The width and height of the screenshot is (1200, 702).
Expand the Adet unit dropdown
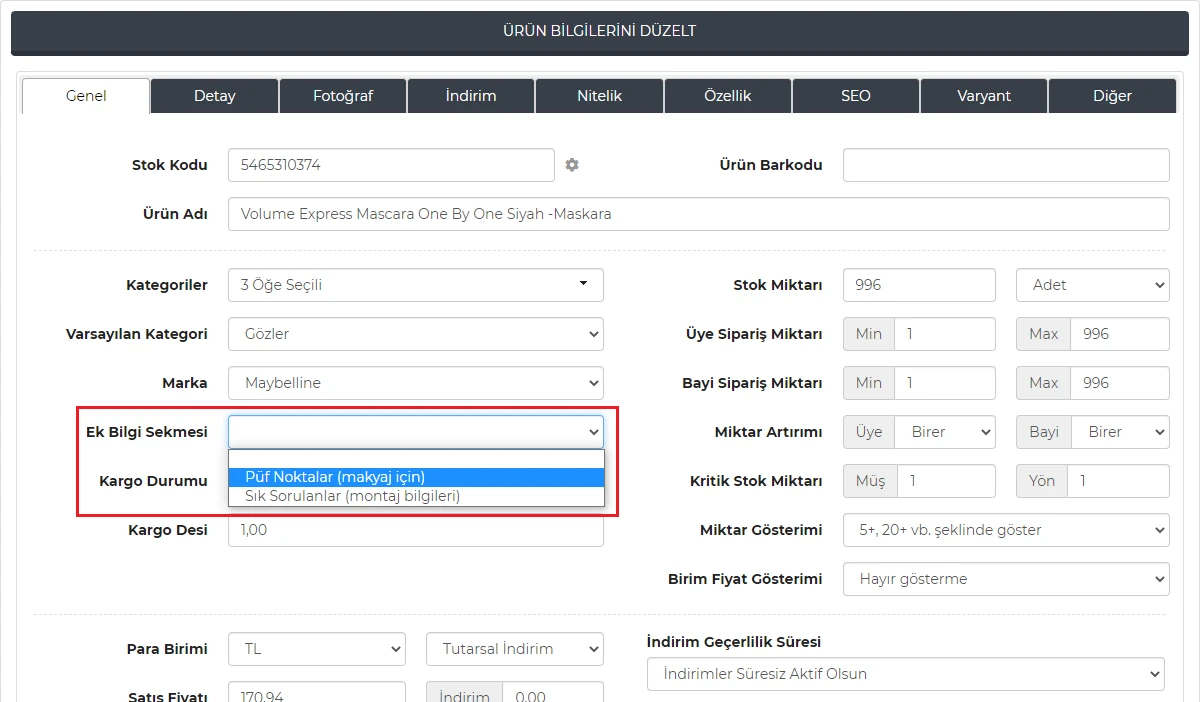pos(1092,285)
